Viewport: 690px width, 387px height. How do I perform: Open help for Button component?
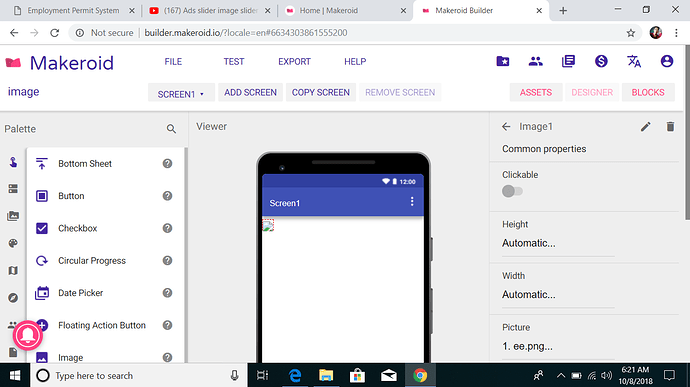167,196
